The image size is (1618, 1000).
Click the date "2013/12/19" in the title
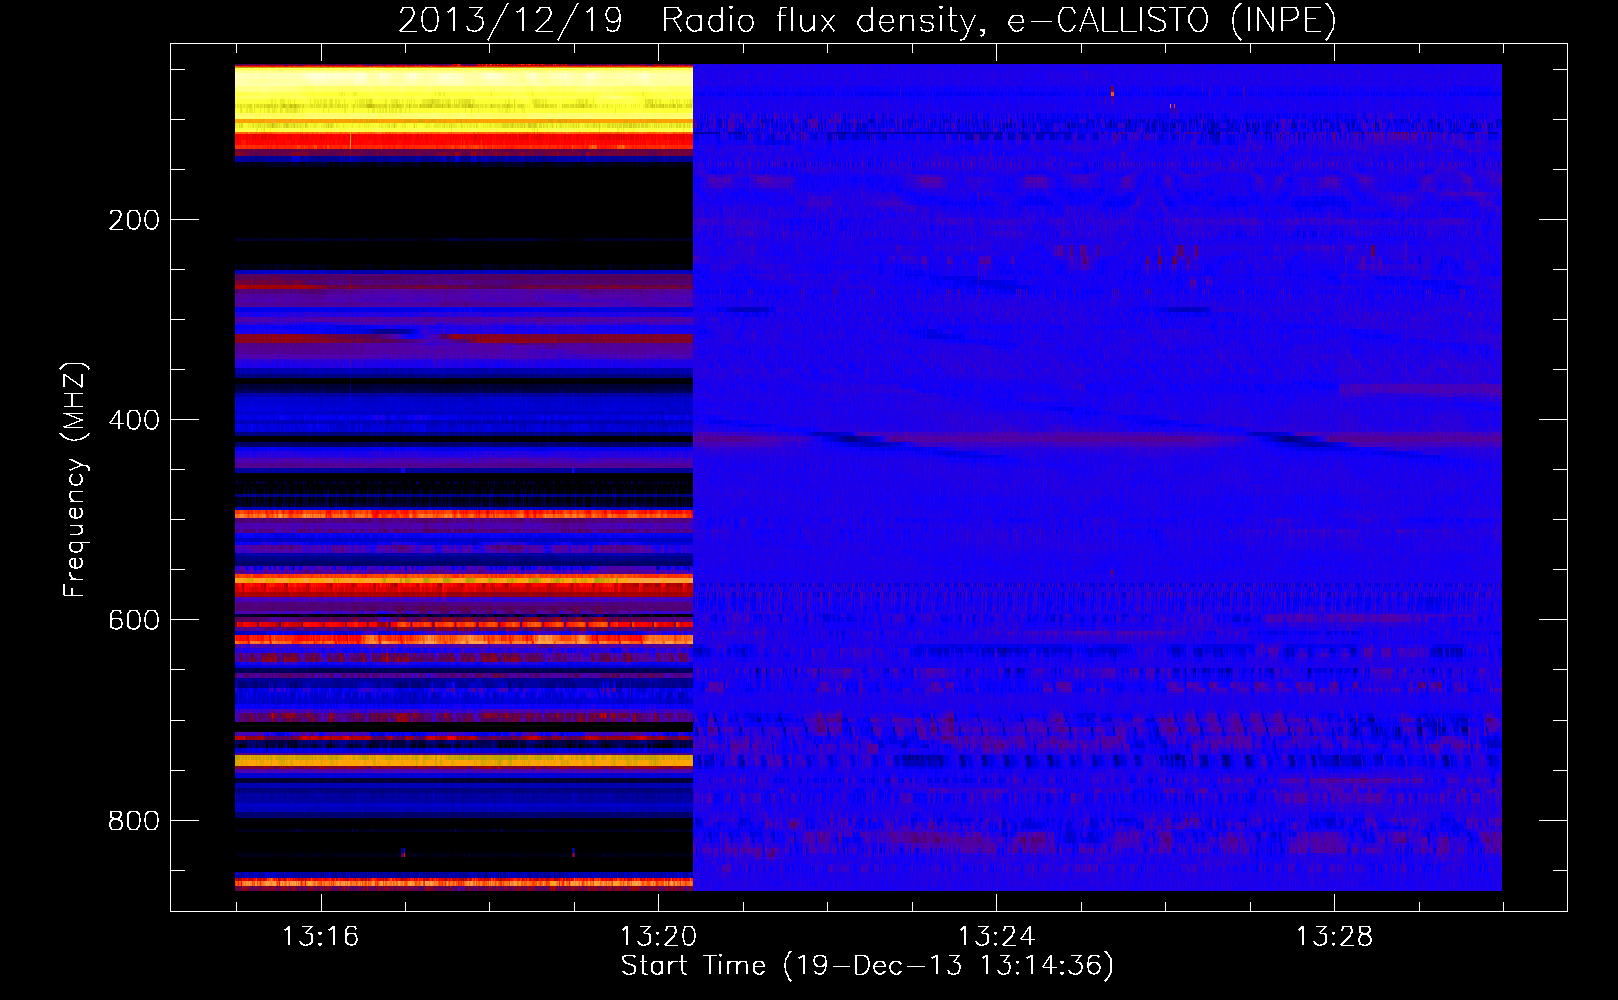click(511, 21)
